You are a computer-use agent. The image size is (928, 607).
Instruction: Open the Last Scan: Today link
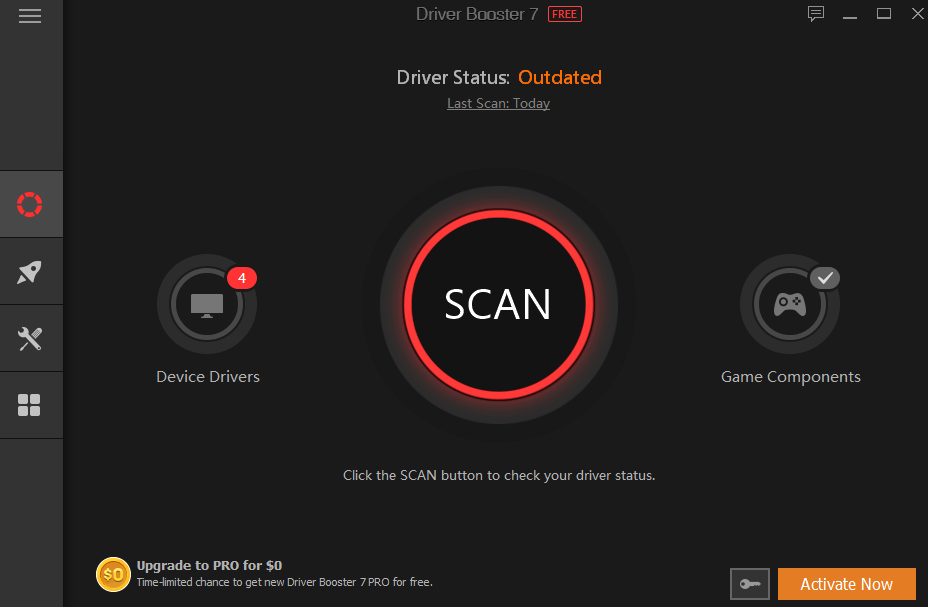[498, 103]
